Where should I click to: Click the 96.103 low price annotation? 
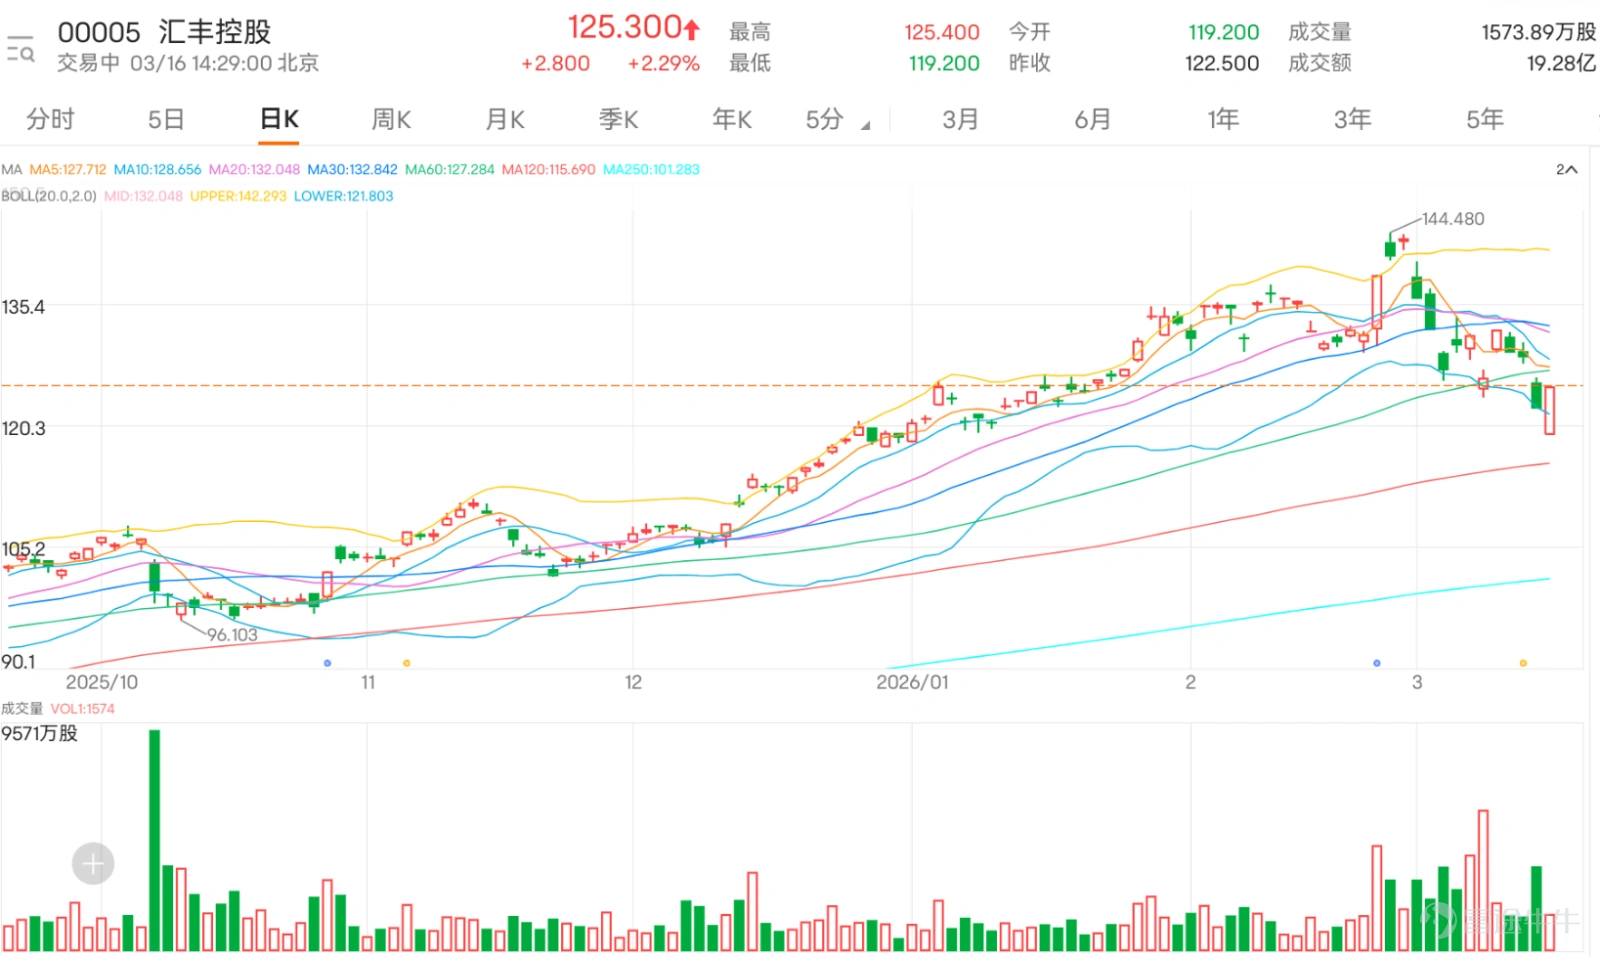tap(232, 635)
